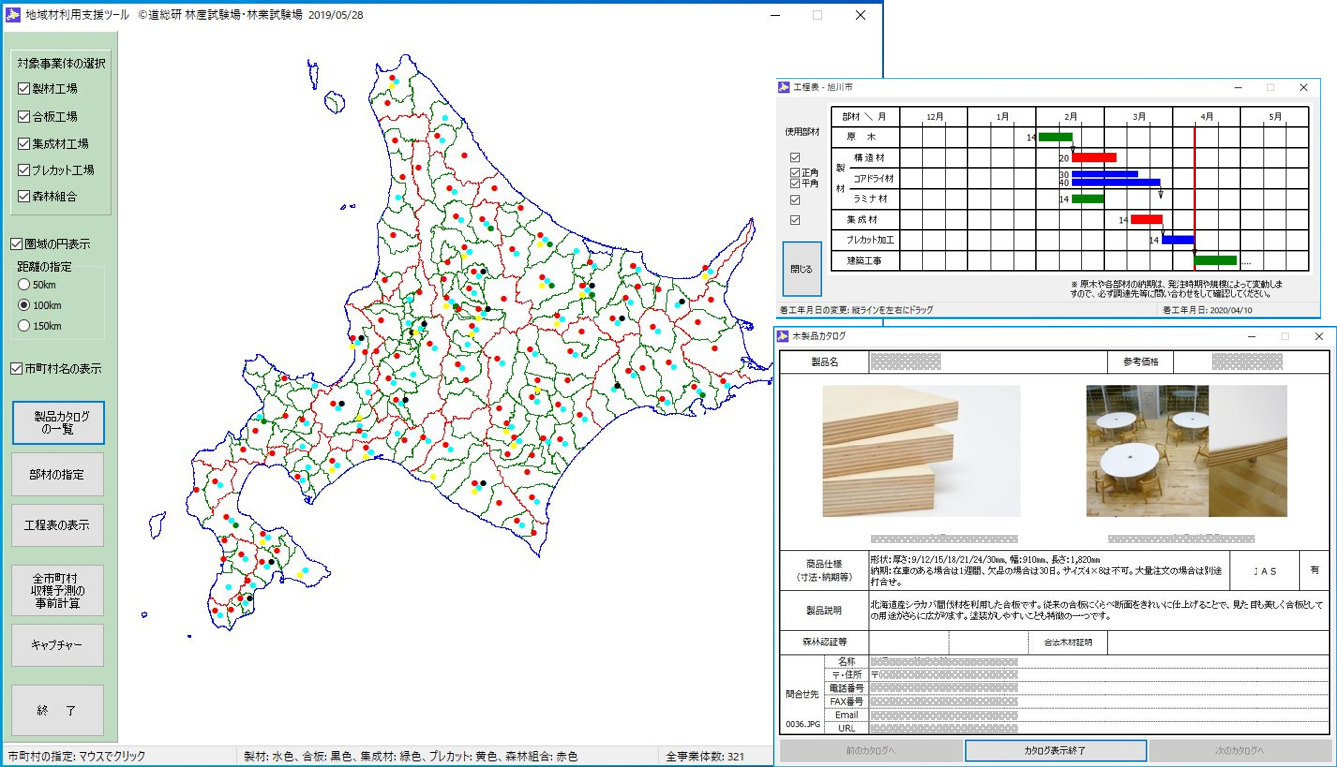Select the 50km distance radio button
1337x767 pixels.
coord(24,285)
